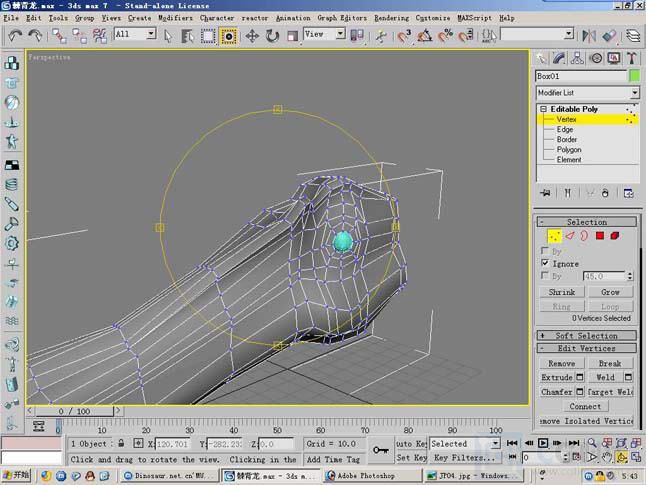The width and height of the screenshot is (646, 485).
Task: Click the Remove vertices button
Action: pos(562,363)
